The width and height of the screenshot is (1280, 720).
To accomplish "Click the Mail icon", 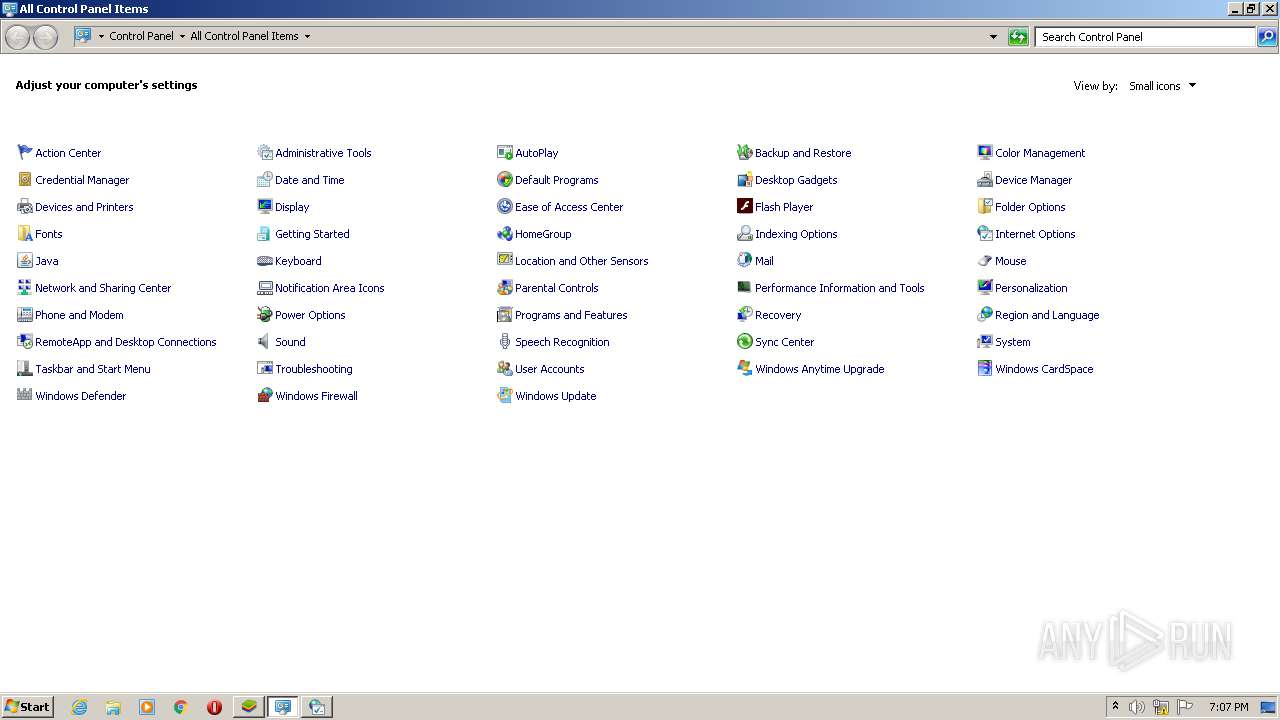I will tap(745, 260).
